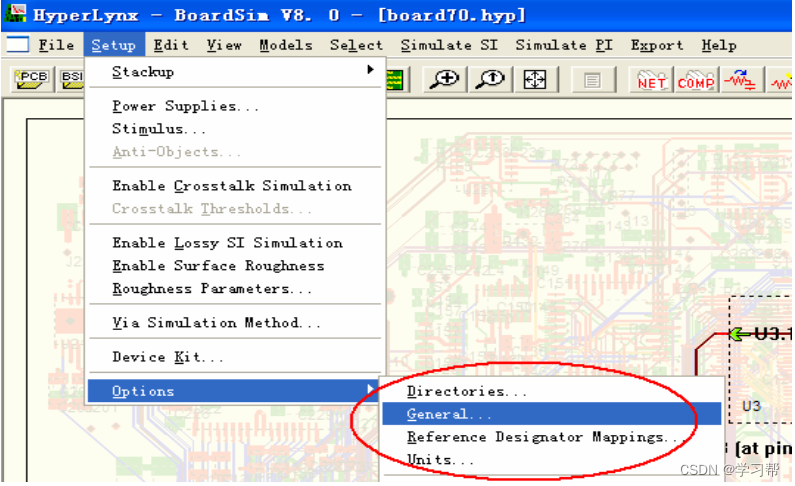Close the open Setup menu

coord(114,45)
